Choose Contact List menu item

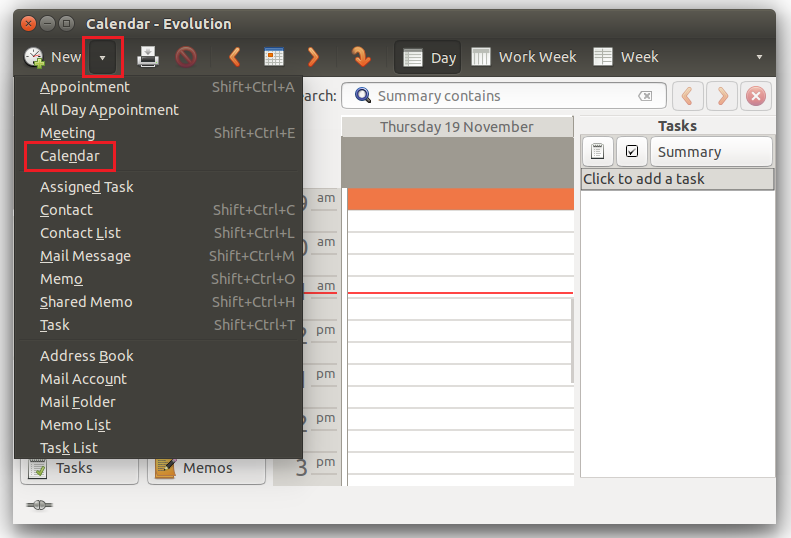[x=158, y=233]
